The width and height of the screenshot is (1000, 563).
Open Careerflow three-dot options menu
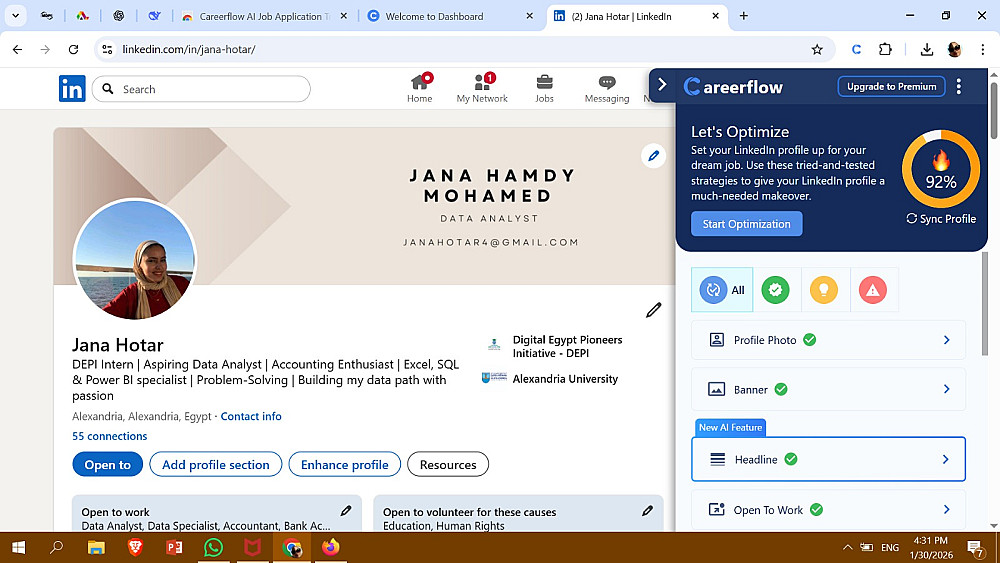959,87
